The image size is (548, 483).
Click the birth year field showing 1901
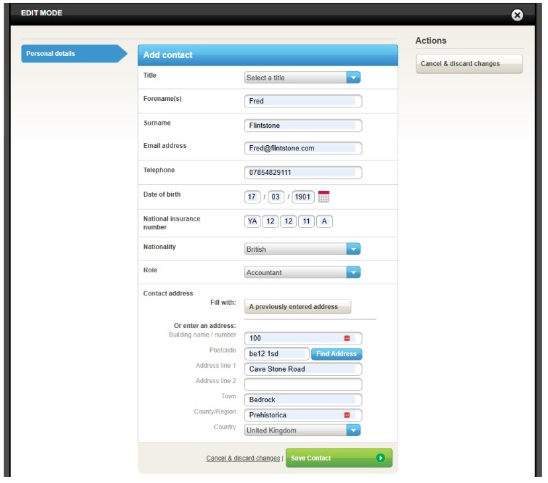303,197
